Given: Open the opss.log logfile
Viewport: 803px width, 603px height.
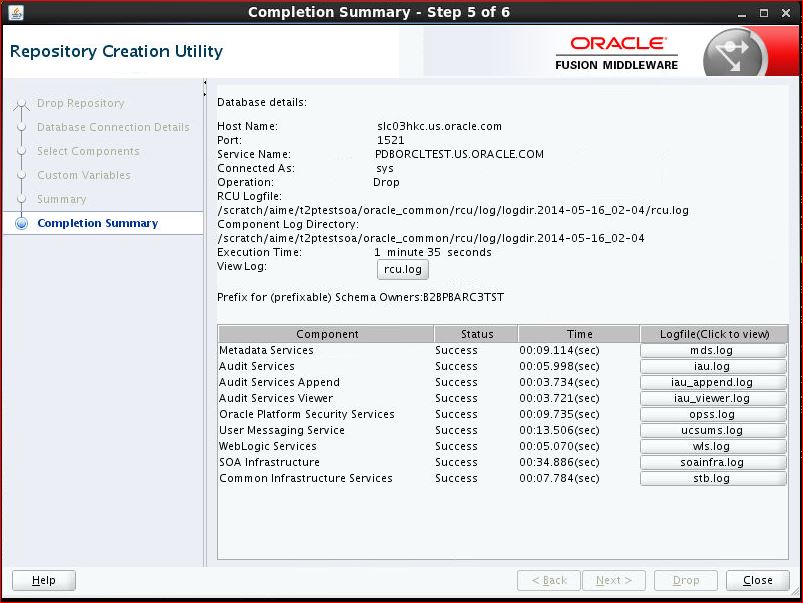Looking at the screenshot, I should point(713,414).
